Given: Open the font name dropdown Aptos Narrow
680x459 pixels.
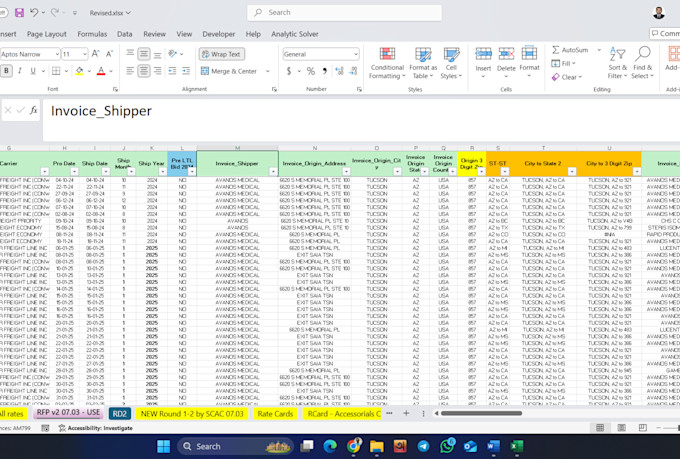Looking at the screenshot, I should click(x=57, y=54).
